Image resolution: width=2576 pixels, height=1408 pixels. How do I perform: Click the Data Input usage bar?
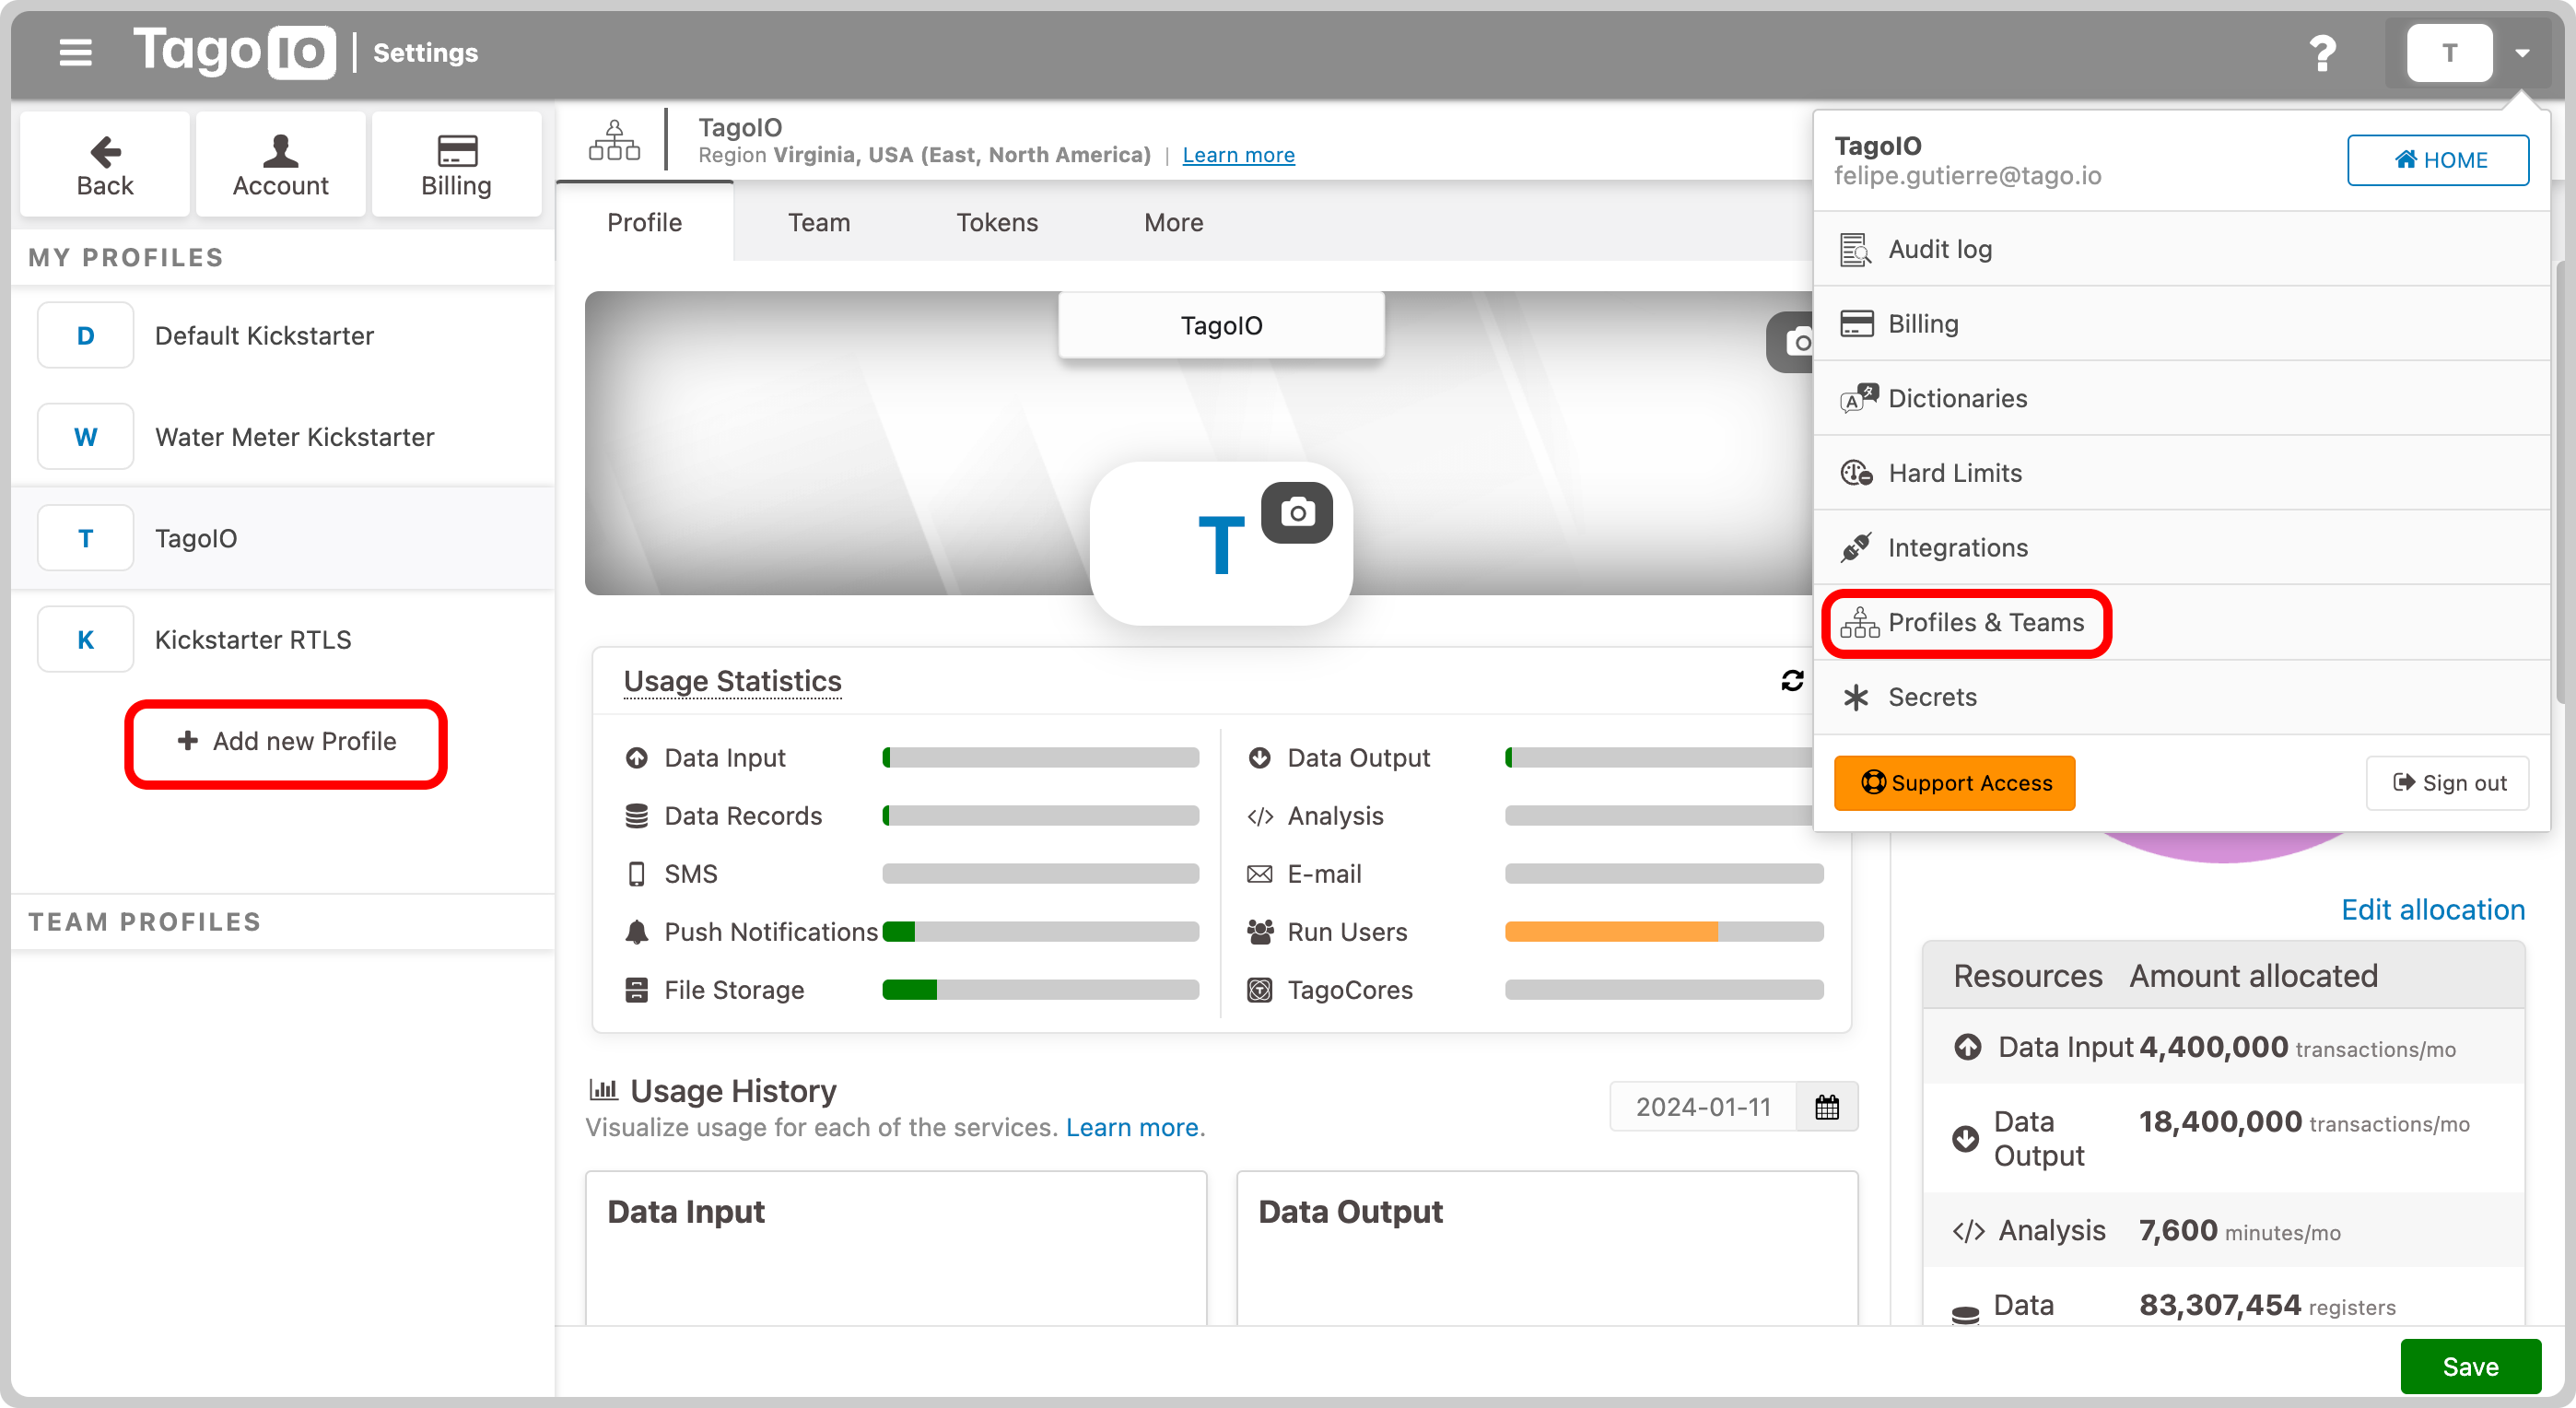(1040, 758)
